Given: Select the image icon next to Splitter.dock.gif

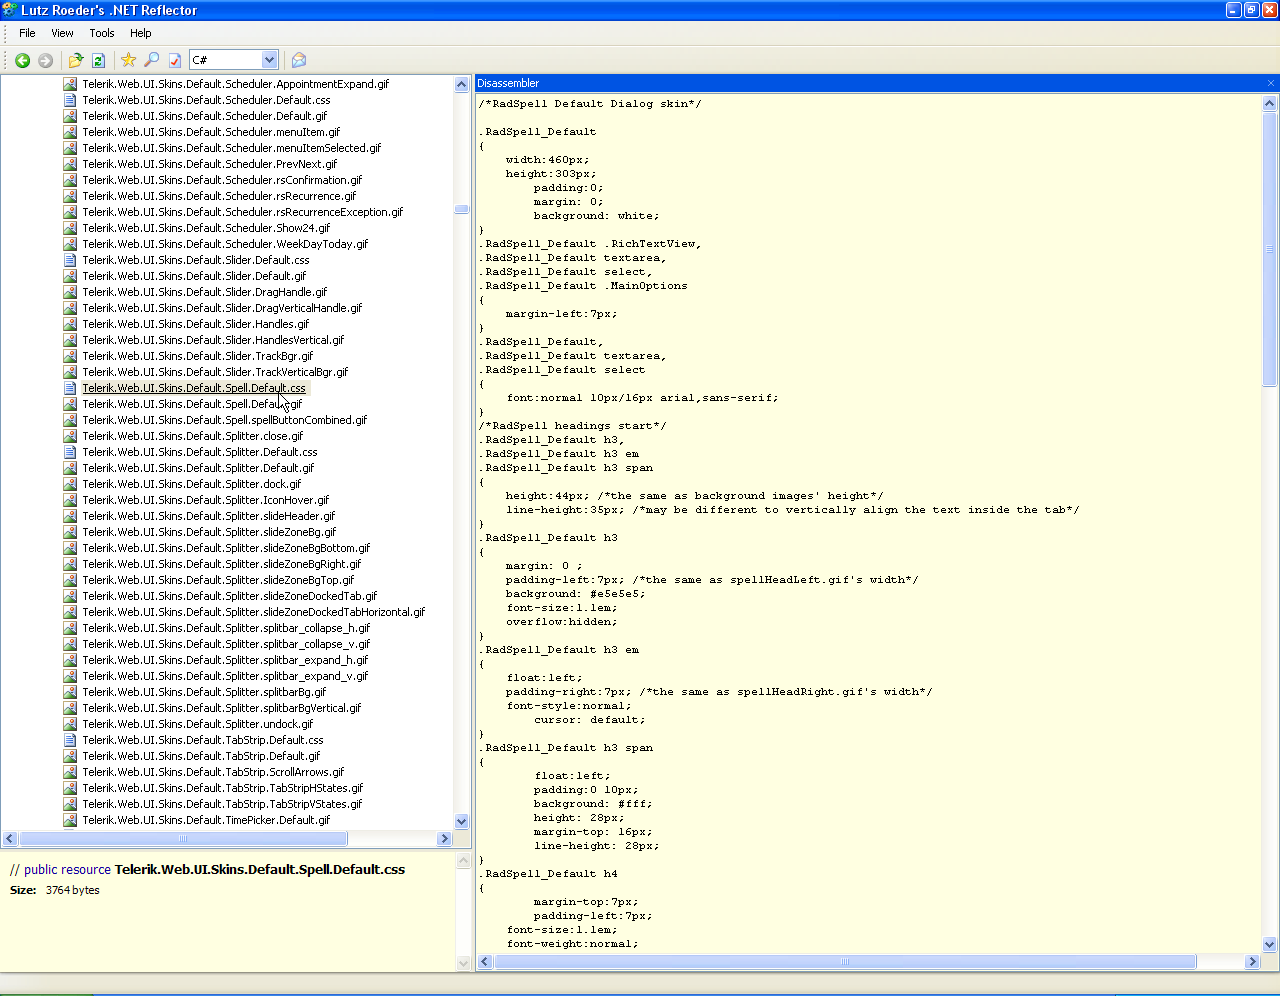Looking at the screenshot, I should tap(70, 484).
